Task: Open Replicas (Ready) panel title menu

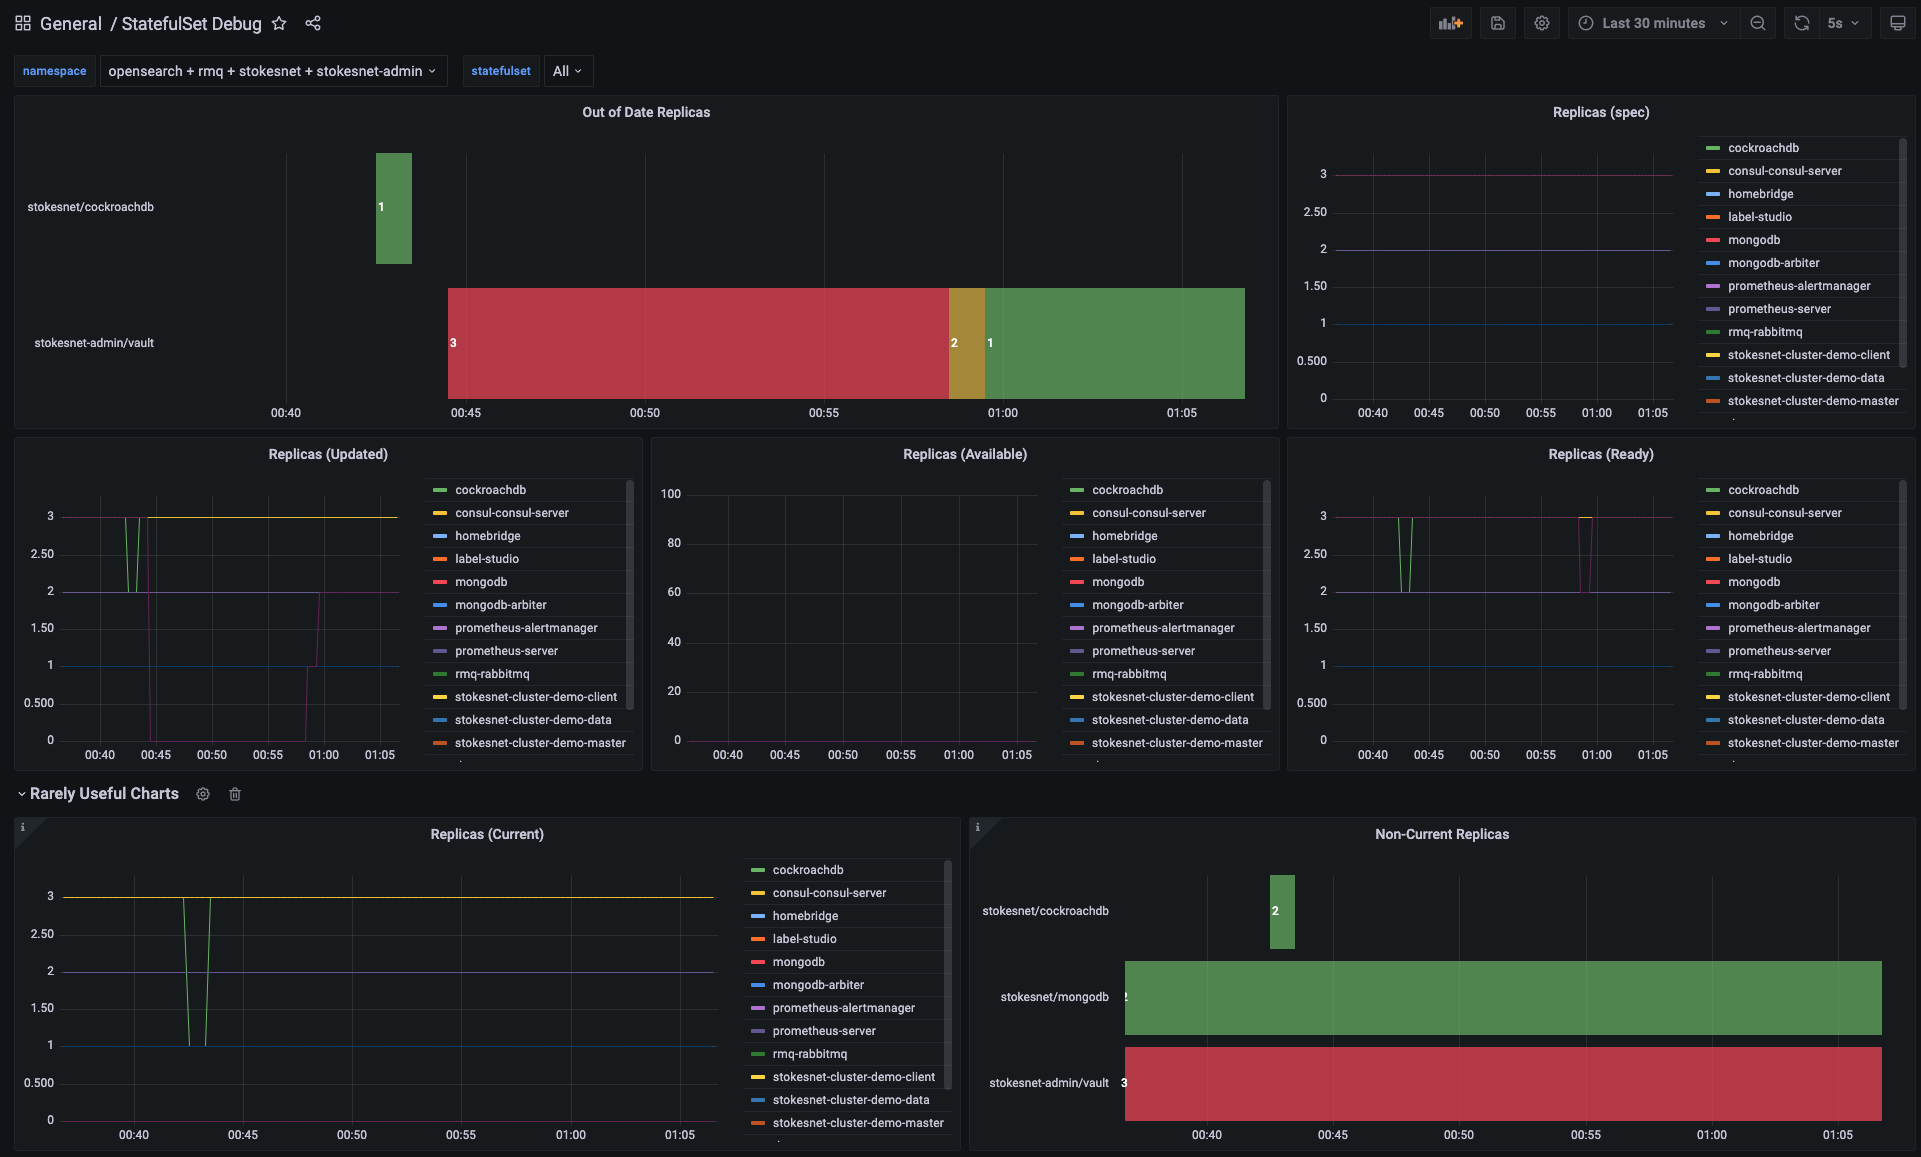Action: [x=1601, y=454]
